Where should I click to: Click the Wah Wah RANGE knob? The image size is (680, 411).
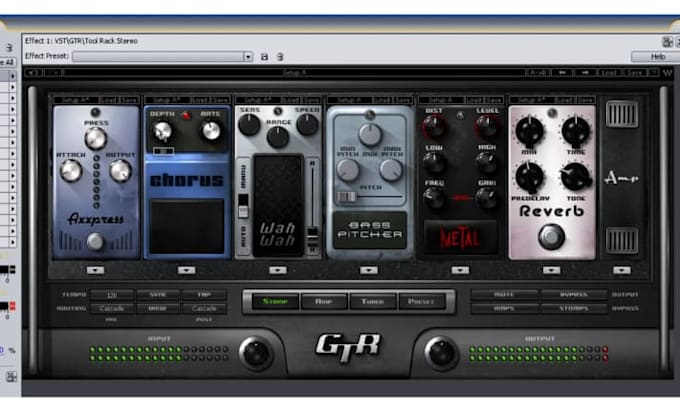pyautogui.click(x=278, y=137)
